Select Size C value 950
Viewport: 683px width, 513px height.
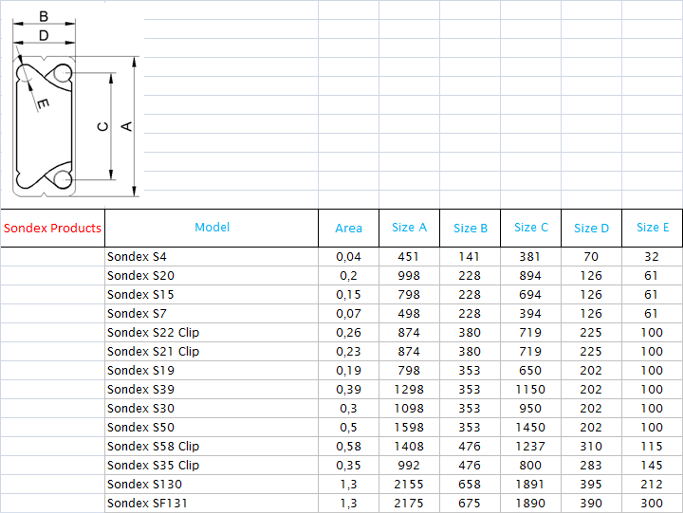pyautogui.click(x=531, y=408)
